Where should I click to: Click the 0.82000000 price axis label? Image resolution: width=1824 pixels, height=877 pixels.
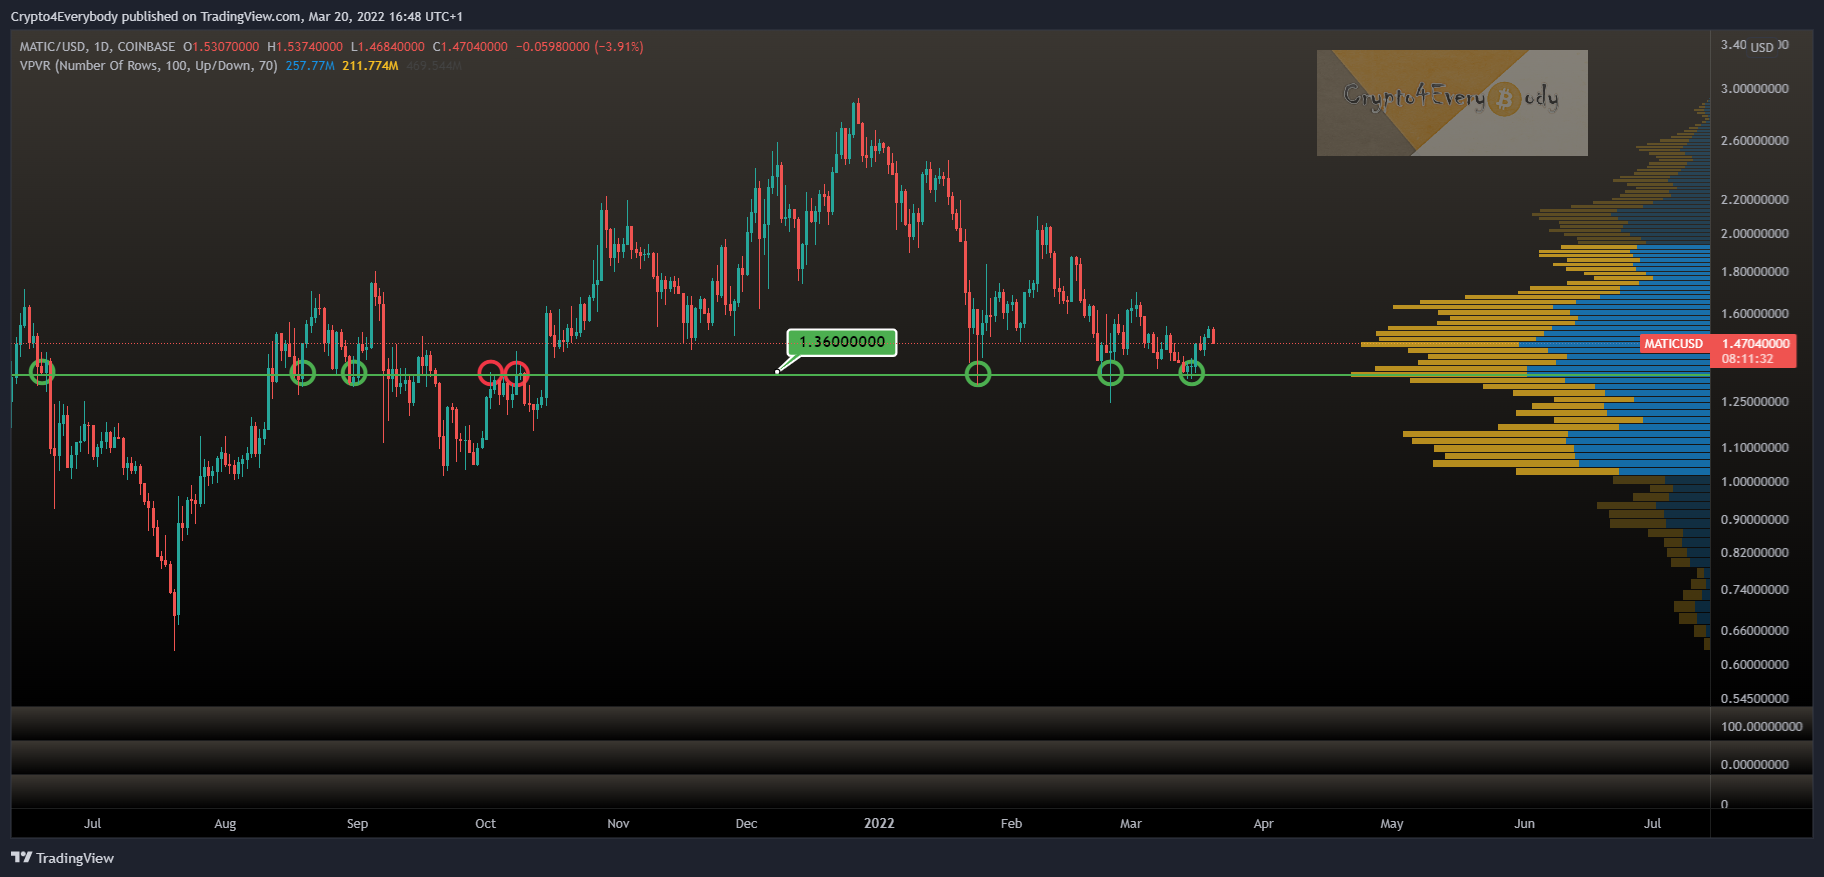point(1755,553)
